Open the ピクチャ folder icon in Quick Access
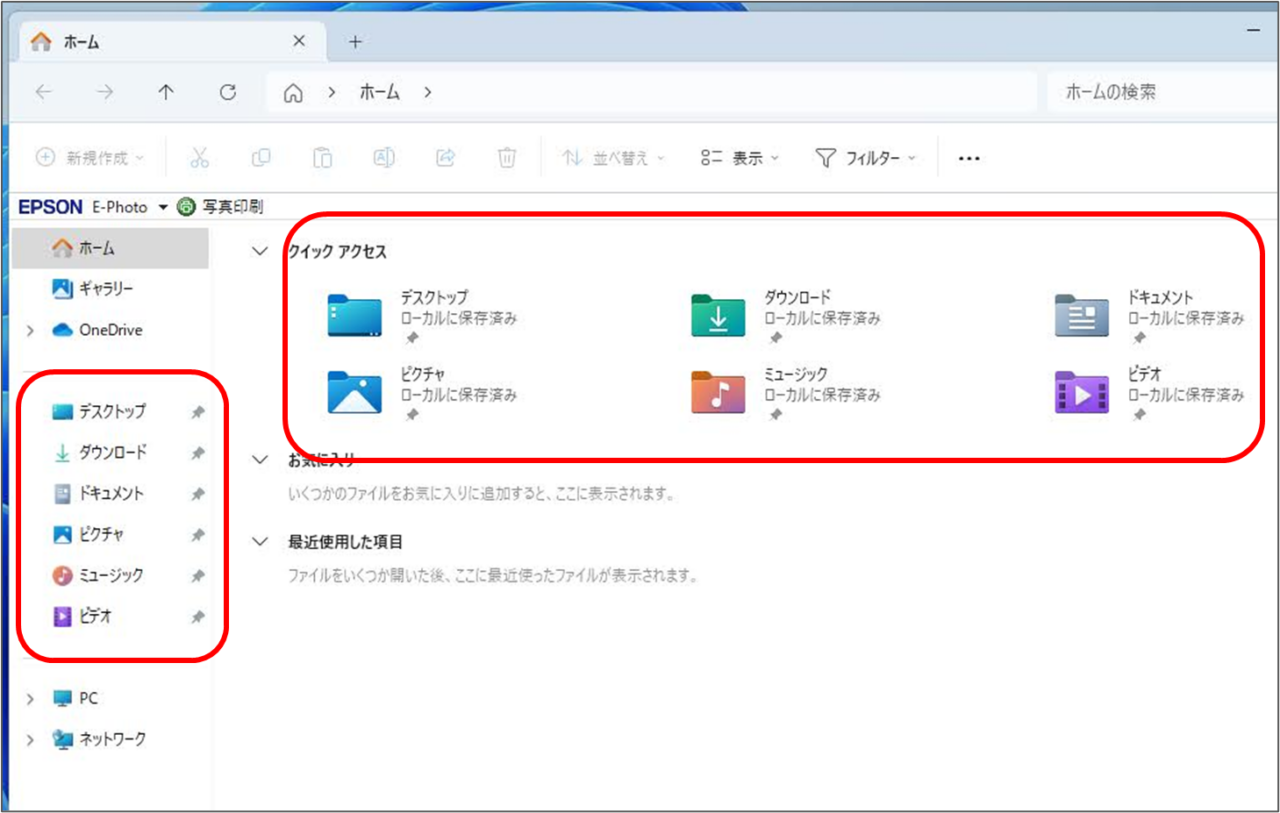Viewport: 1280px width, 813px height. [355, 391]
